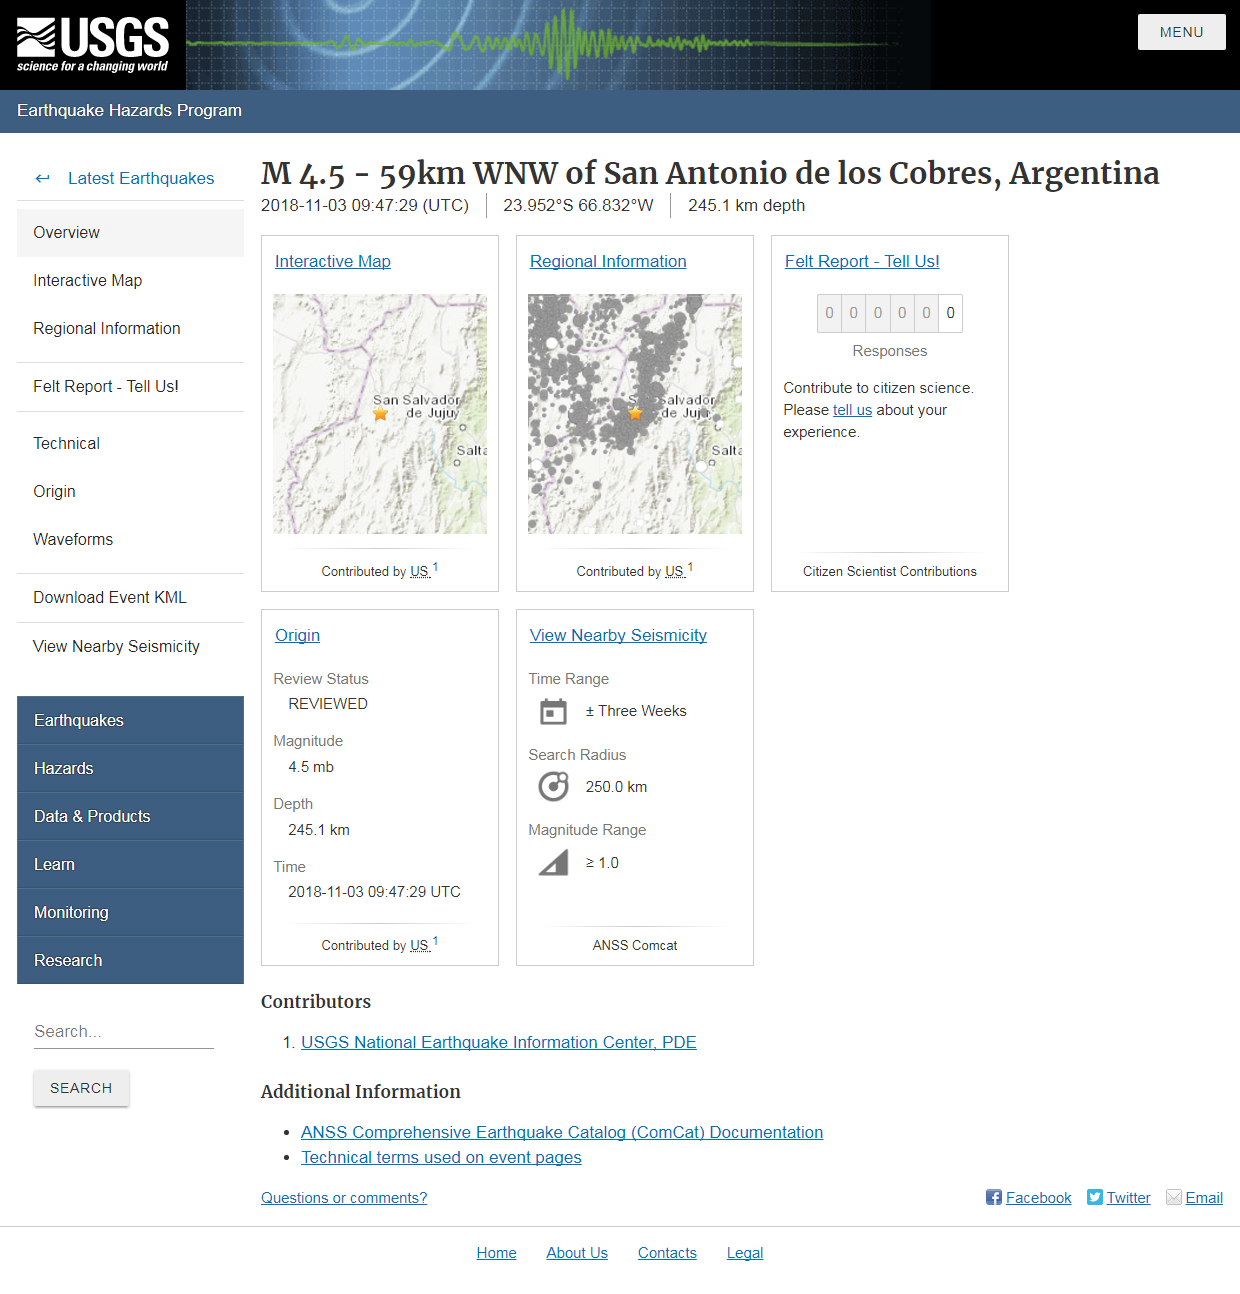The height and width of the screenshot is (1294, 1240).
Task: Click the Email envelope icon
Action: tap(1173, 1197)
